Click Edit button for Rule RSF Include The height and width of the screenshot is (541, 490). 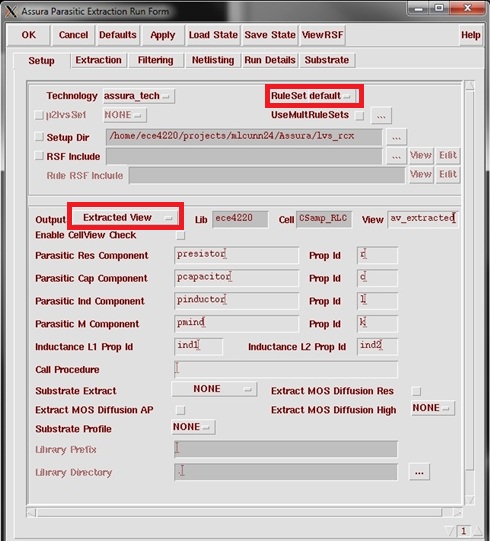click(x=448, y=175)
